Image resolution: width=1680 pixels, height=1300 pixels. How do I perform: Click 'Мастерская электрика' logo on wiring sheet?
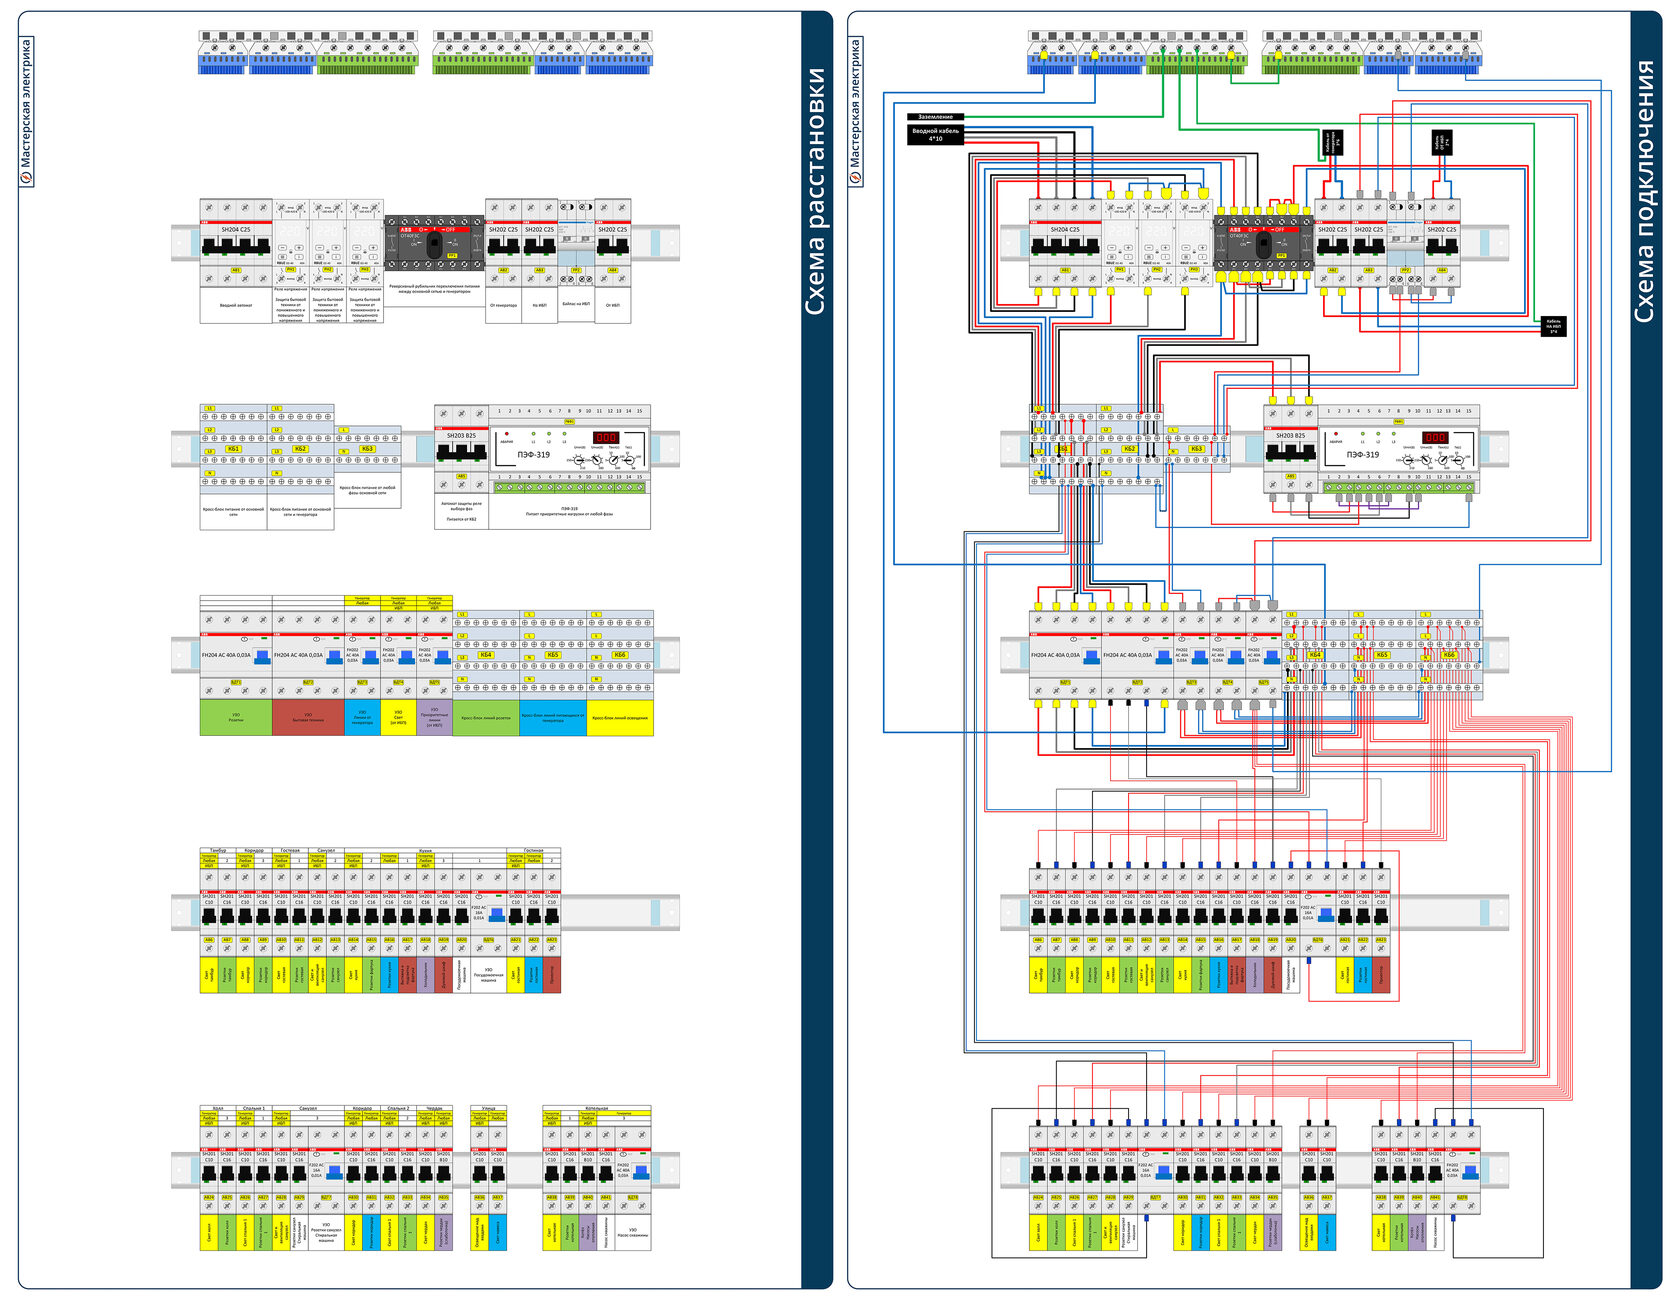pos(855,111)
